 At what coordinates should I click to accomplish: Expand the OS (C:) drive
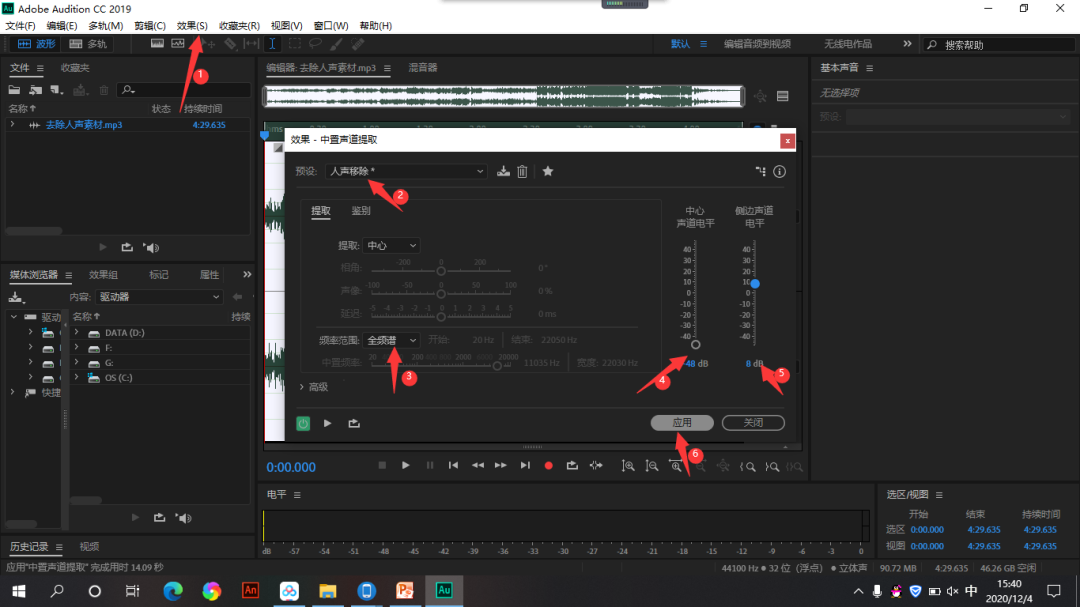[76, 378]
